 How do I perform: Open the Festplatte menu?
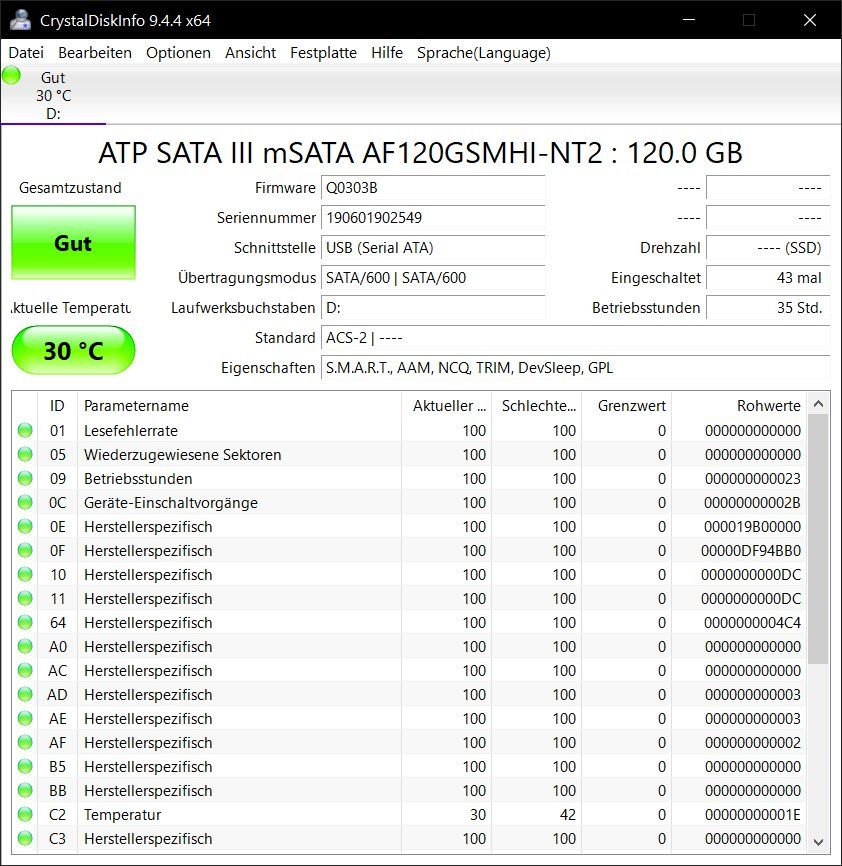pos(324,53)
